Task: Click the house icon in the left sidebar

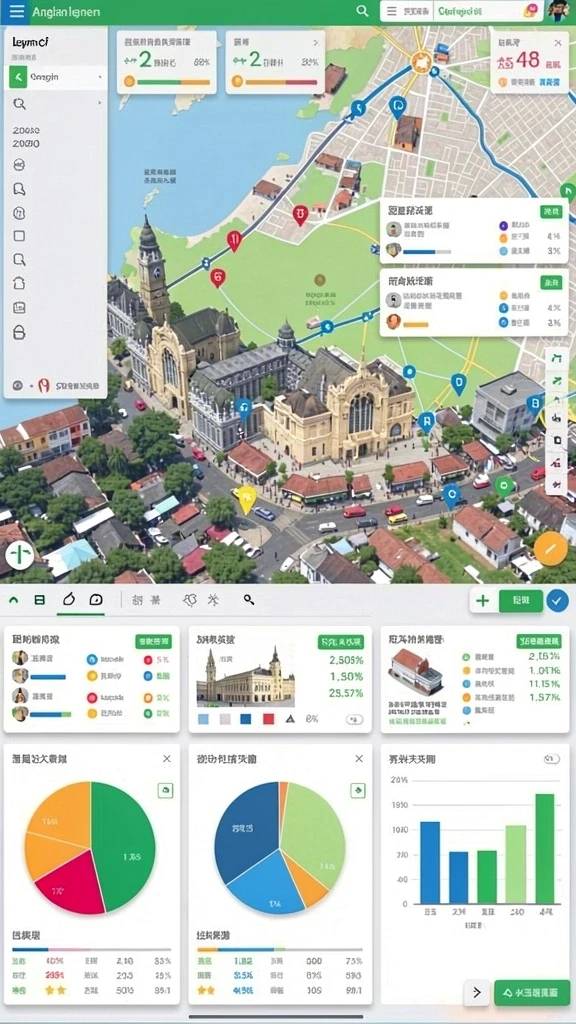Action: pyautogui.click(x=19, y=283)
